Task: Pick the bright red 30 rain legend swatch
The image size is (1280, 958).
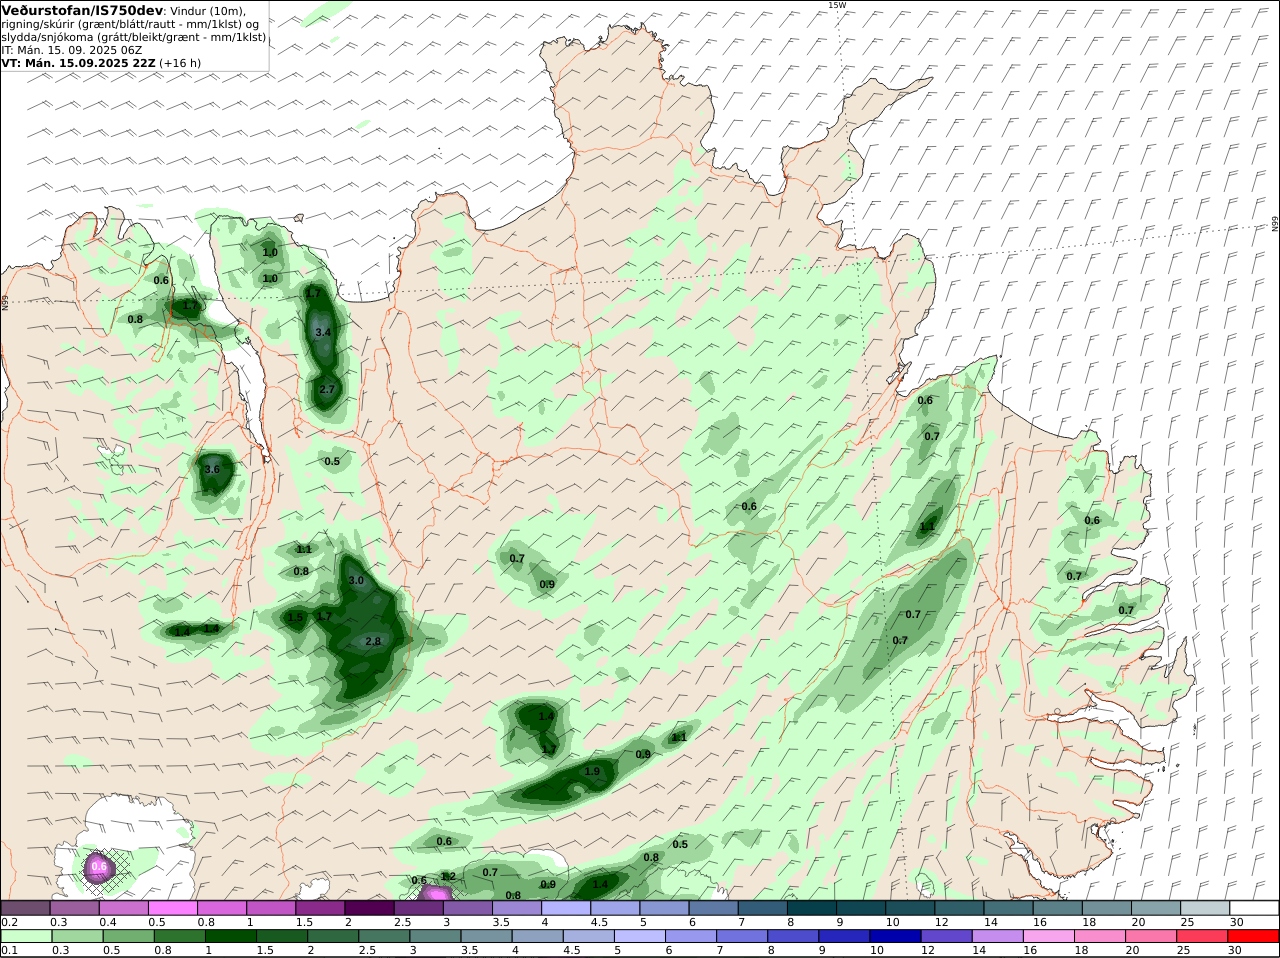Action: [x=1254, y=936]
